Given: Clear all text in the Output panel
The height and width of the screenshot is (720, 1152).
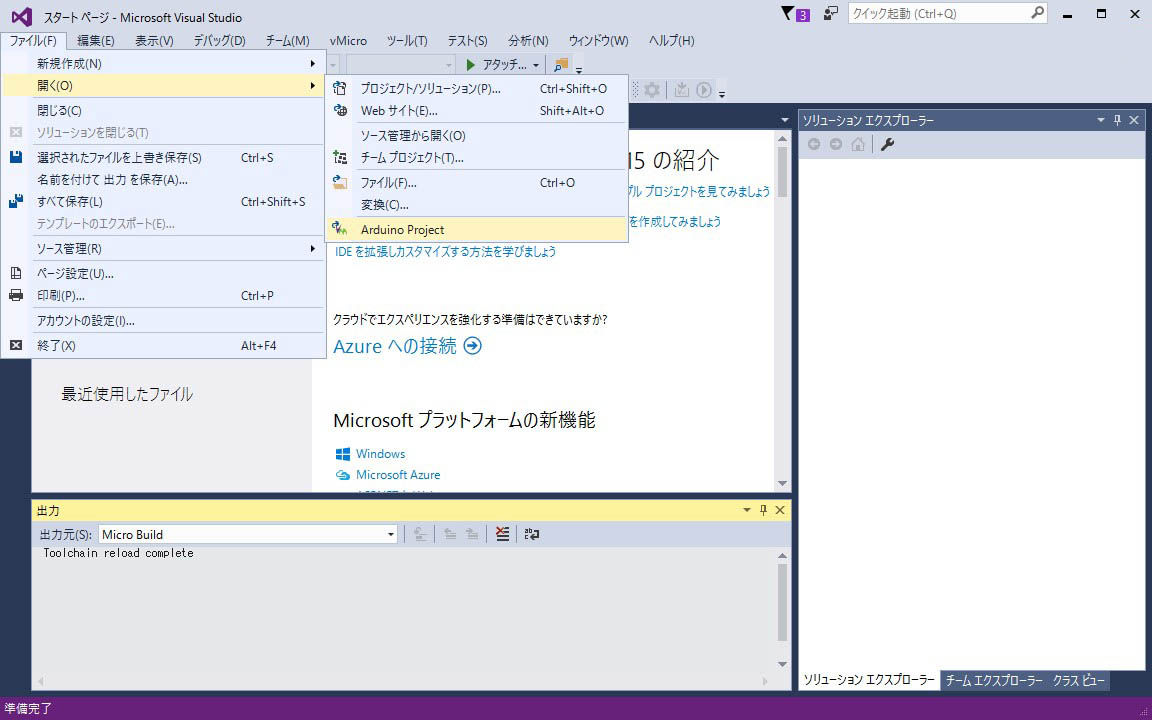Looking at the screenshot, I should (502, 535).
